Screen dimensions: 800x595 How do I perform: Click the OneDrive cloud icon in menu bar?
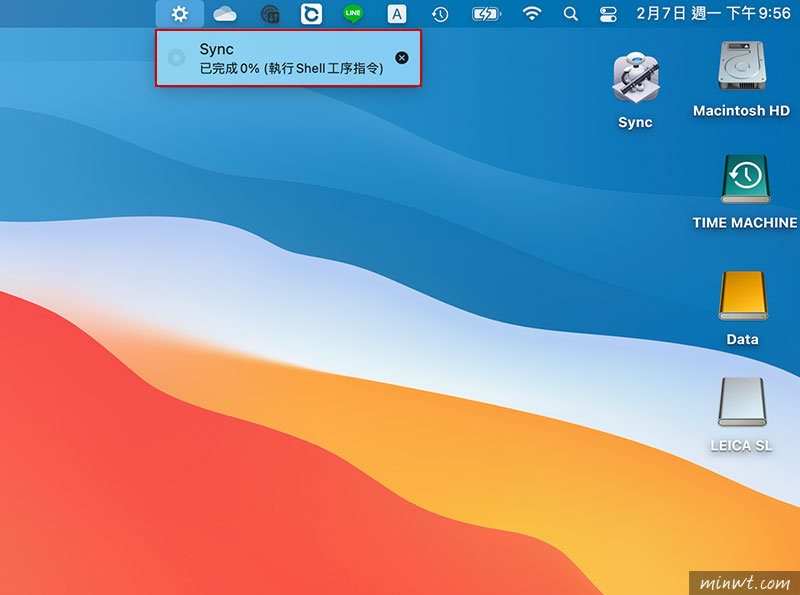tap(224, 14)
